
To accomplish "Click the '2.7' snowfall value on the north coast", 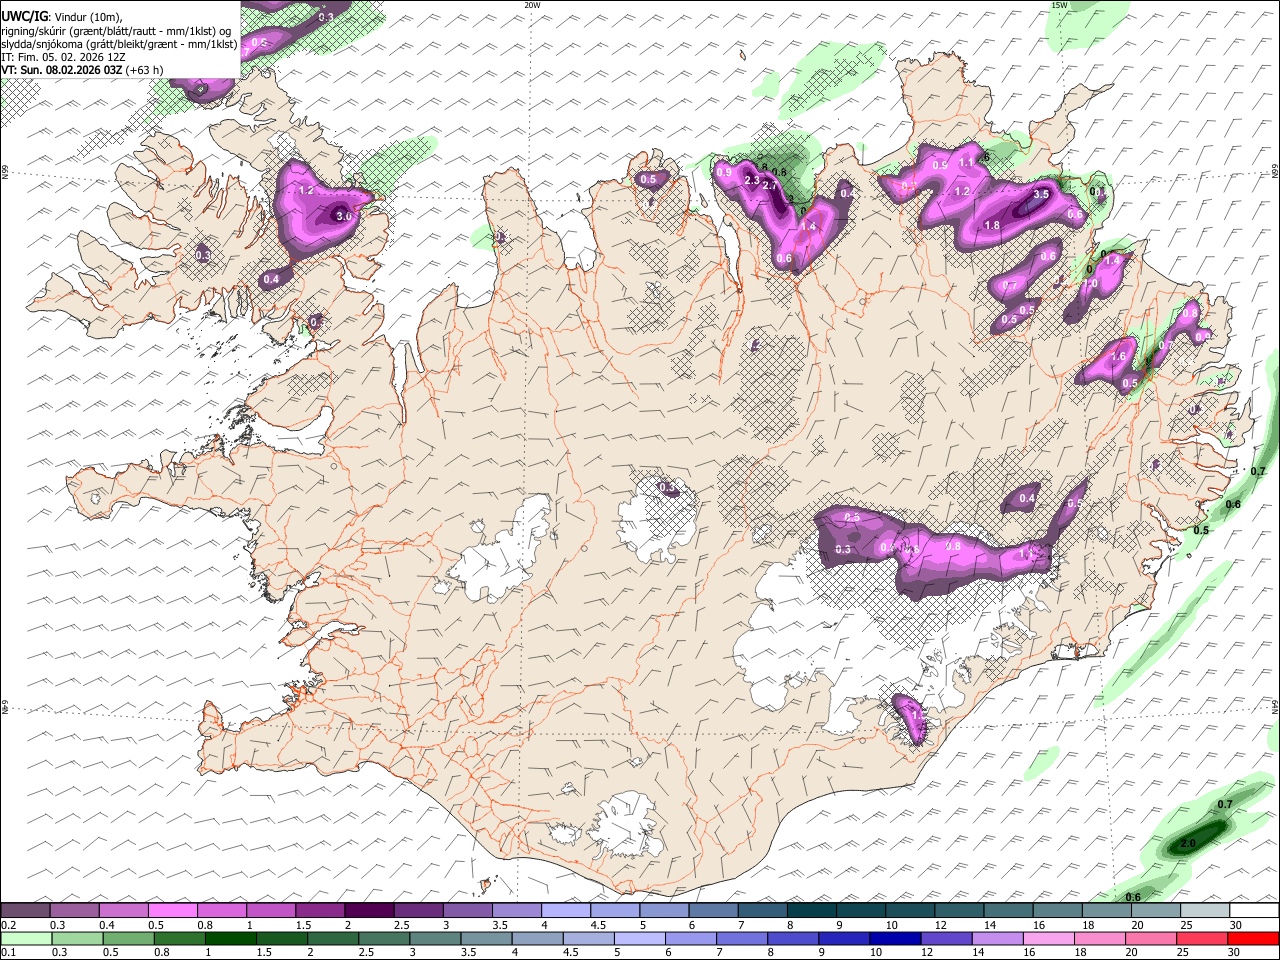I will coord(770,186).
